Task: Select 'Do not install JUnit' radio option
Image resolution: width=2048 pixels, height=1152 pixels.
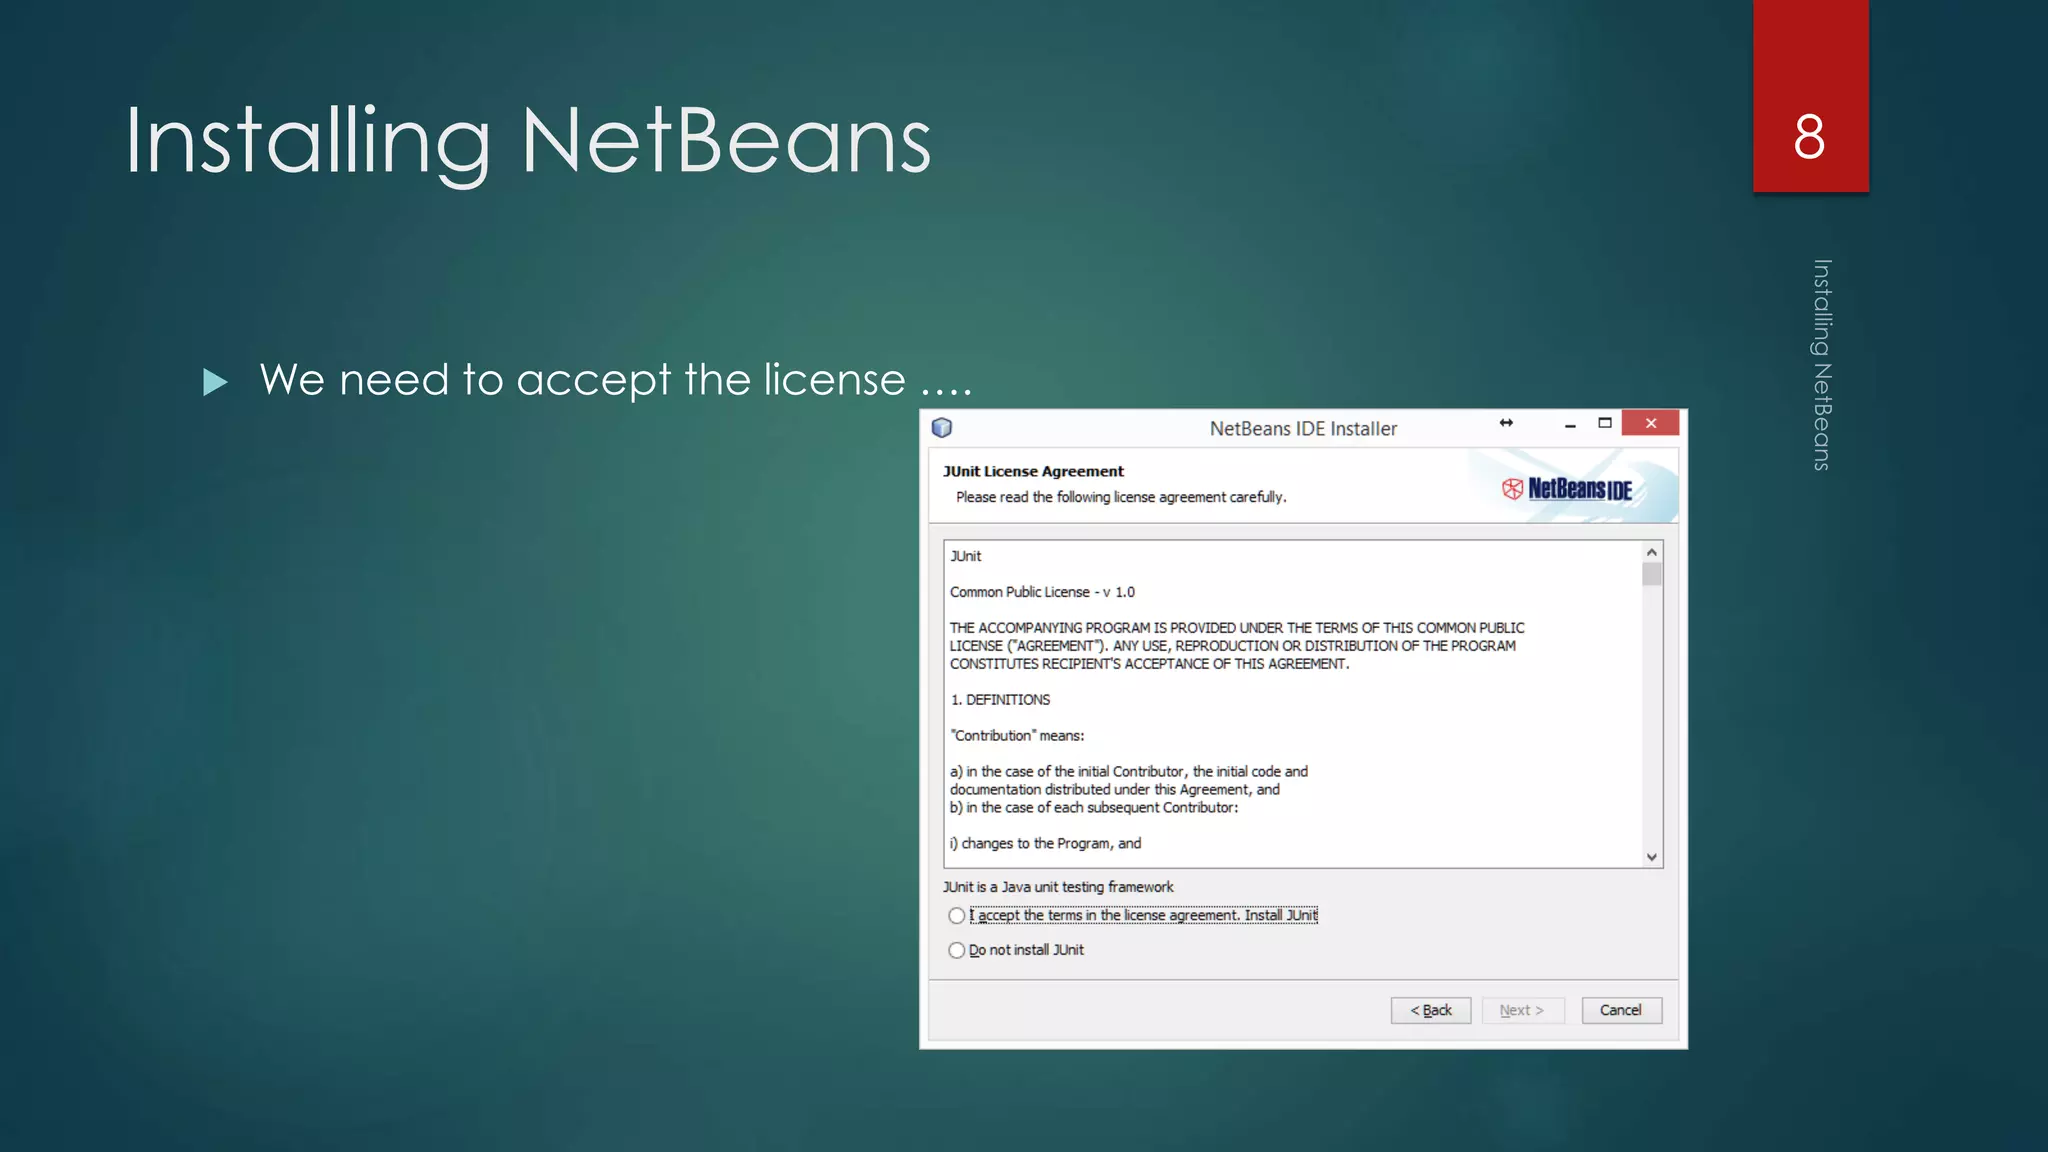Action: (957, 950)
